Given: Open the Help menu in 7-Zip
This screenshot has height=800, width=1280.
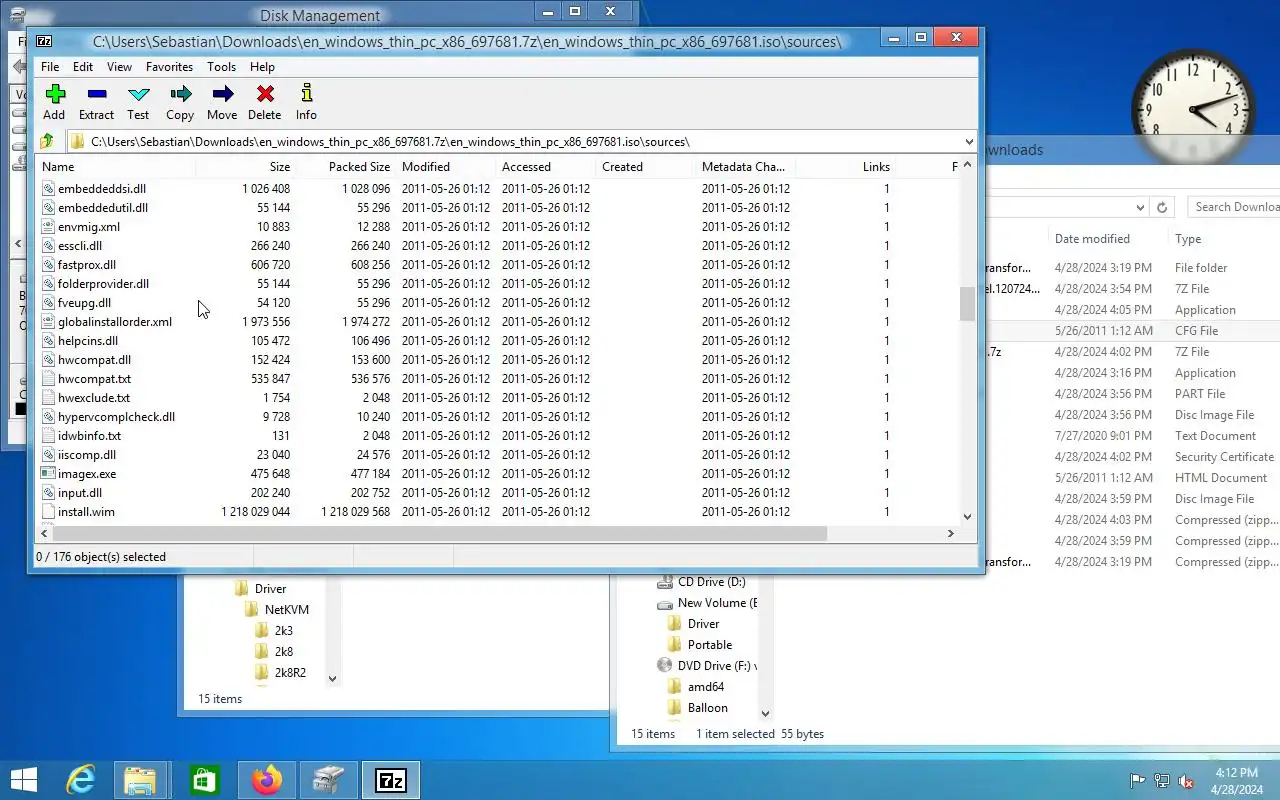Looking at the screenshot, I should click(x=262, y=67).
